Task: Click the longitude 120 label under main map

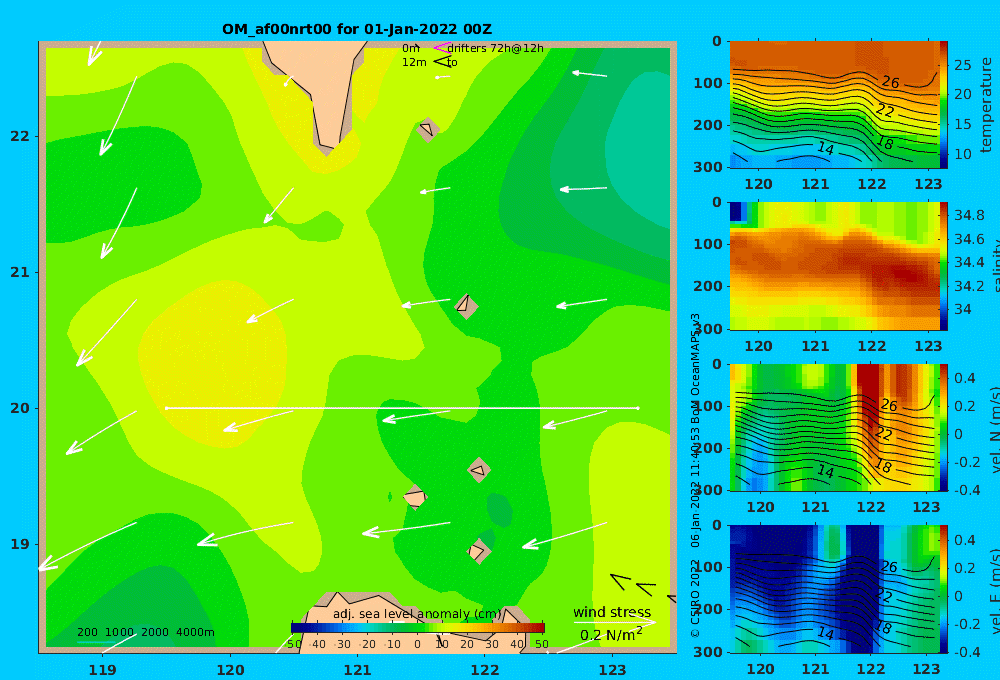Action: pyautogui.click(x=230, y=670)
